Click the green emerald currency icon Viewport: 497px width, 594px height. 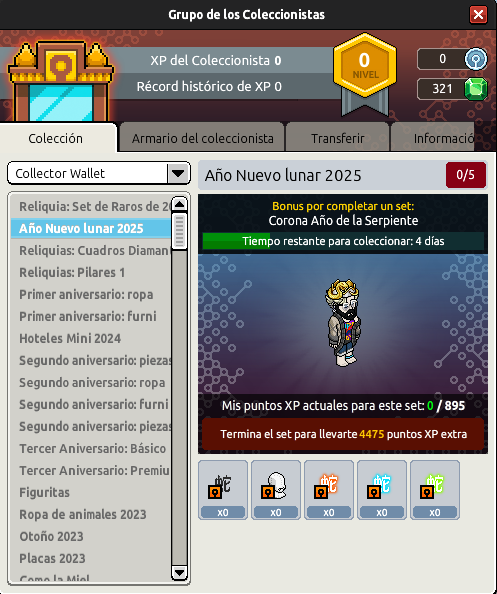click(476, 89)
